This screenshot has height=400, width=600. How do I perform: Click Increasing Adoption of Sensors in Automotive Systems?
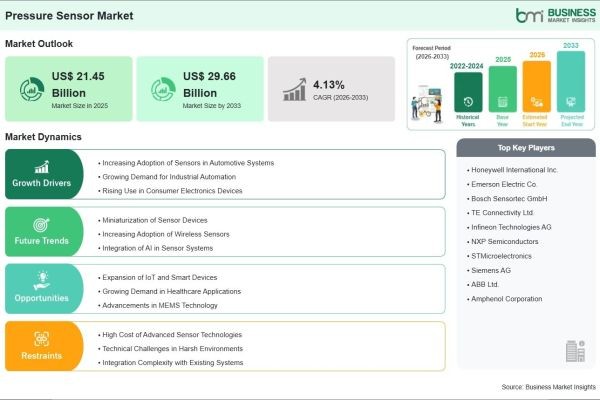tap(186, 163)
